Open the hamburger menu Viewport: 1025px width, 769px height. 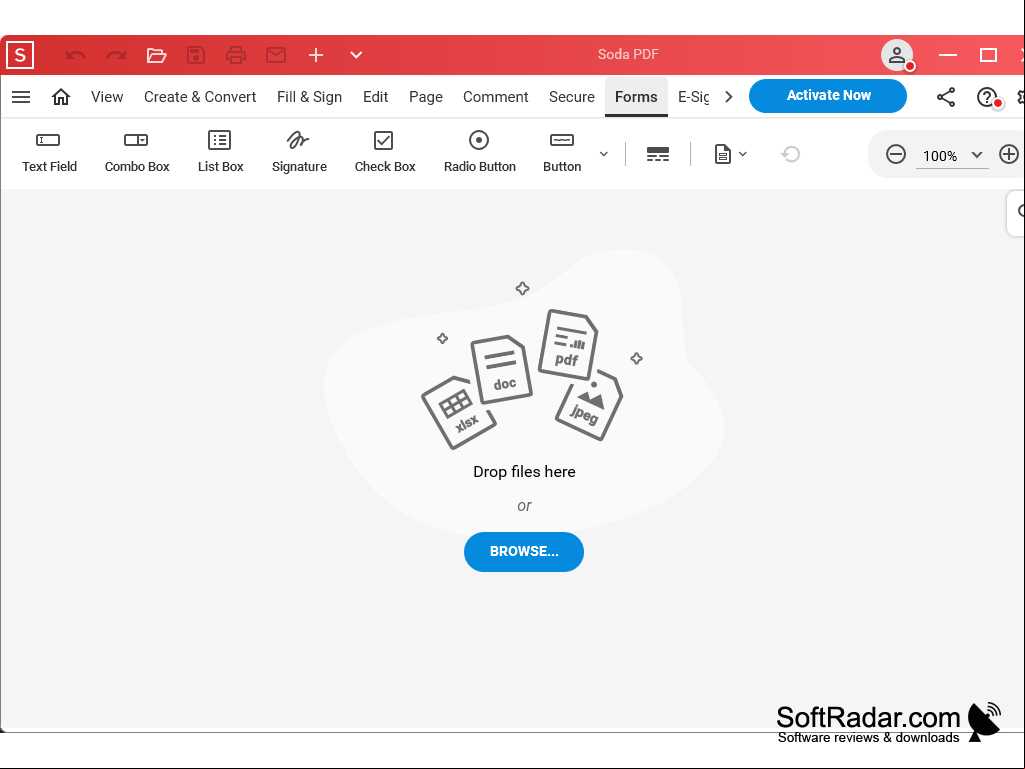pos(21,97)
